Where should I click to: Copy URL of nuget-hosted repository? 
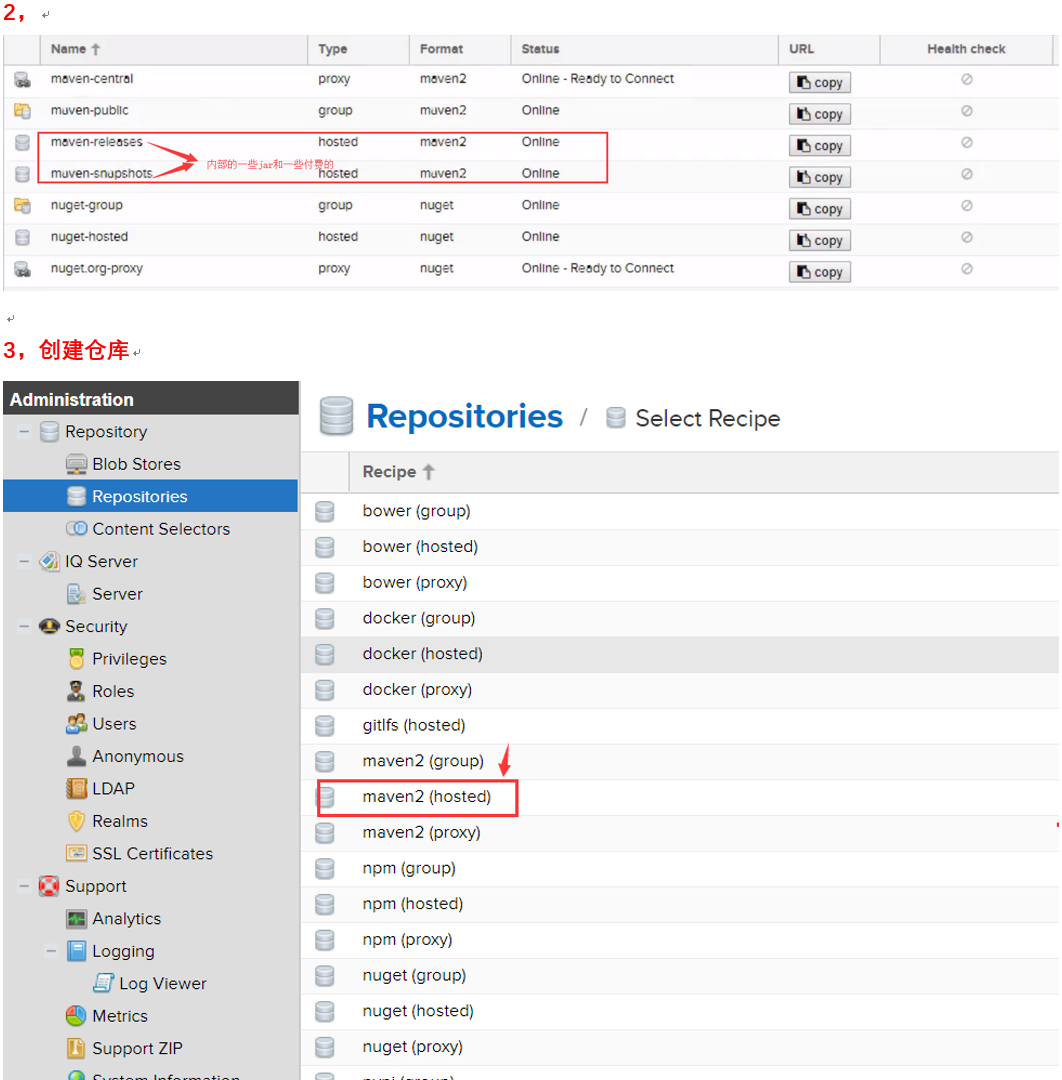820,241
